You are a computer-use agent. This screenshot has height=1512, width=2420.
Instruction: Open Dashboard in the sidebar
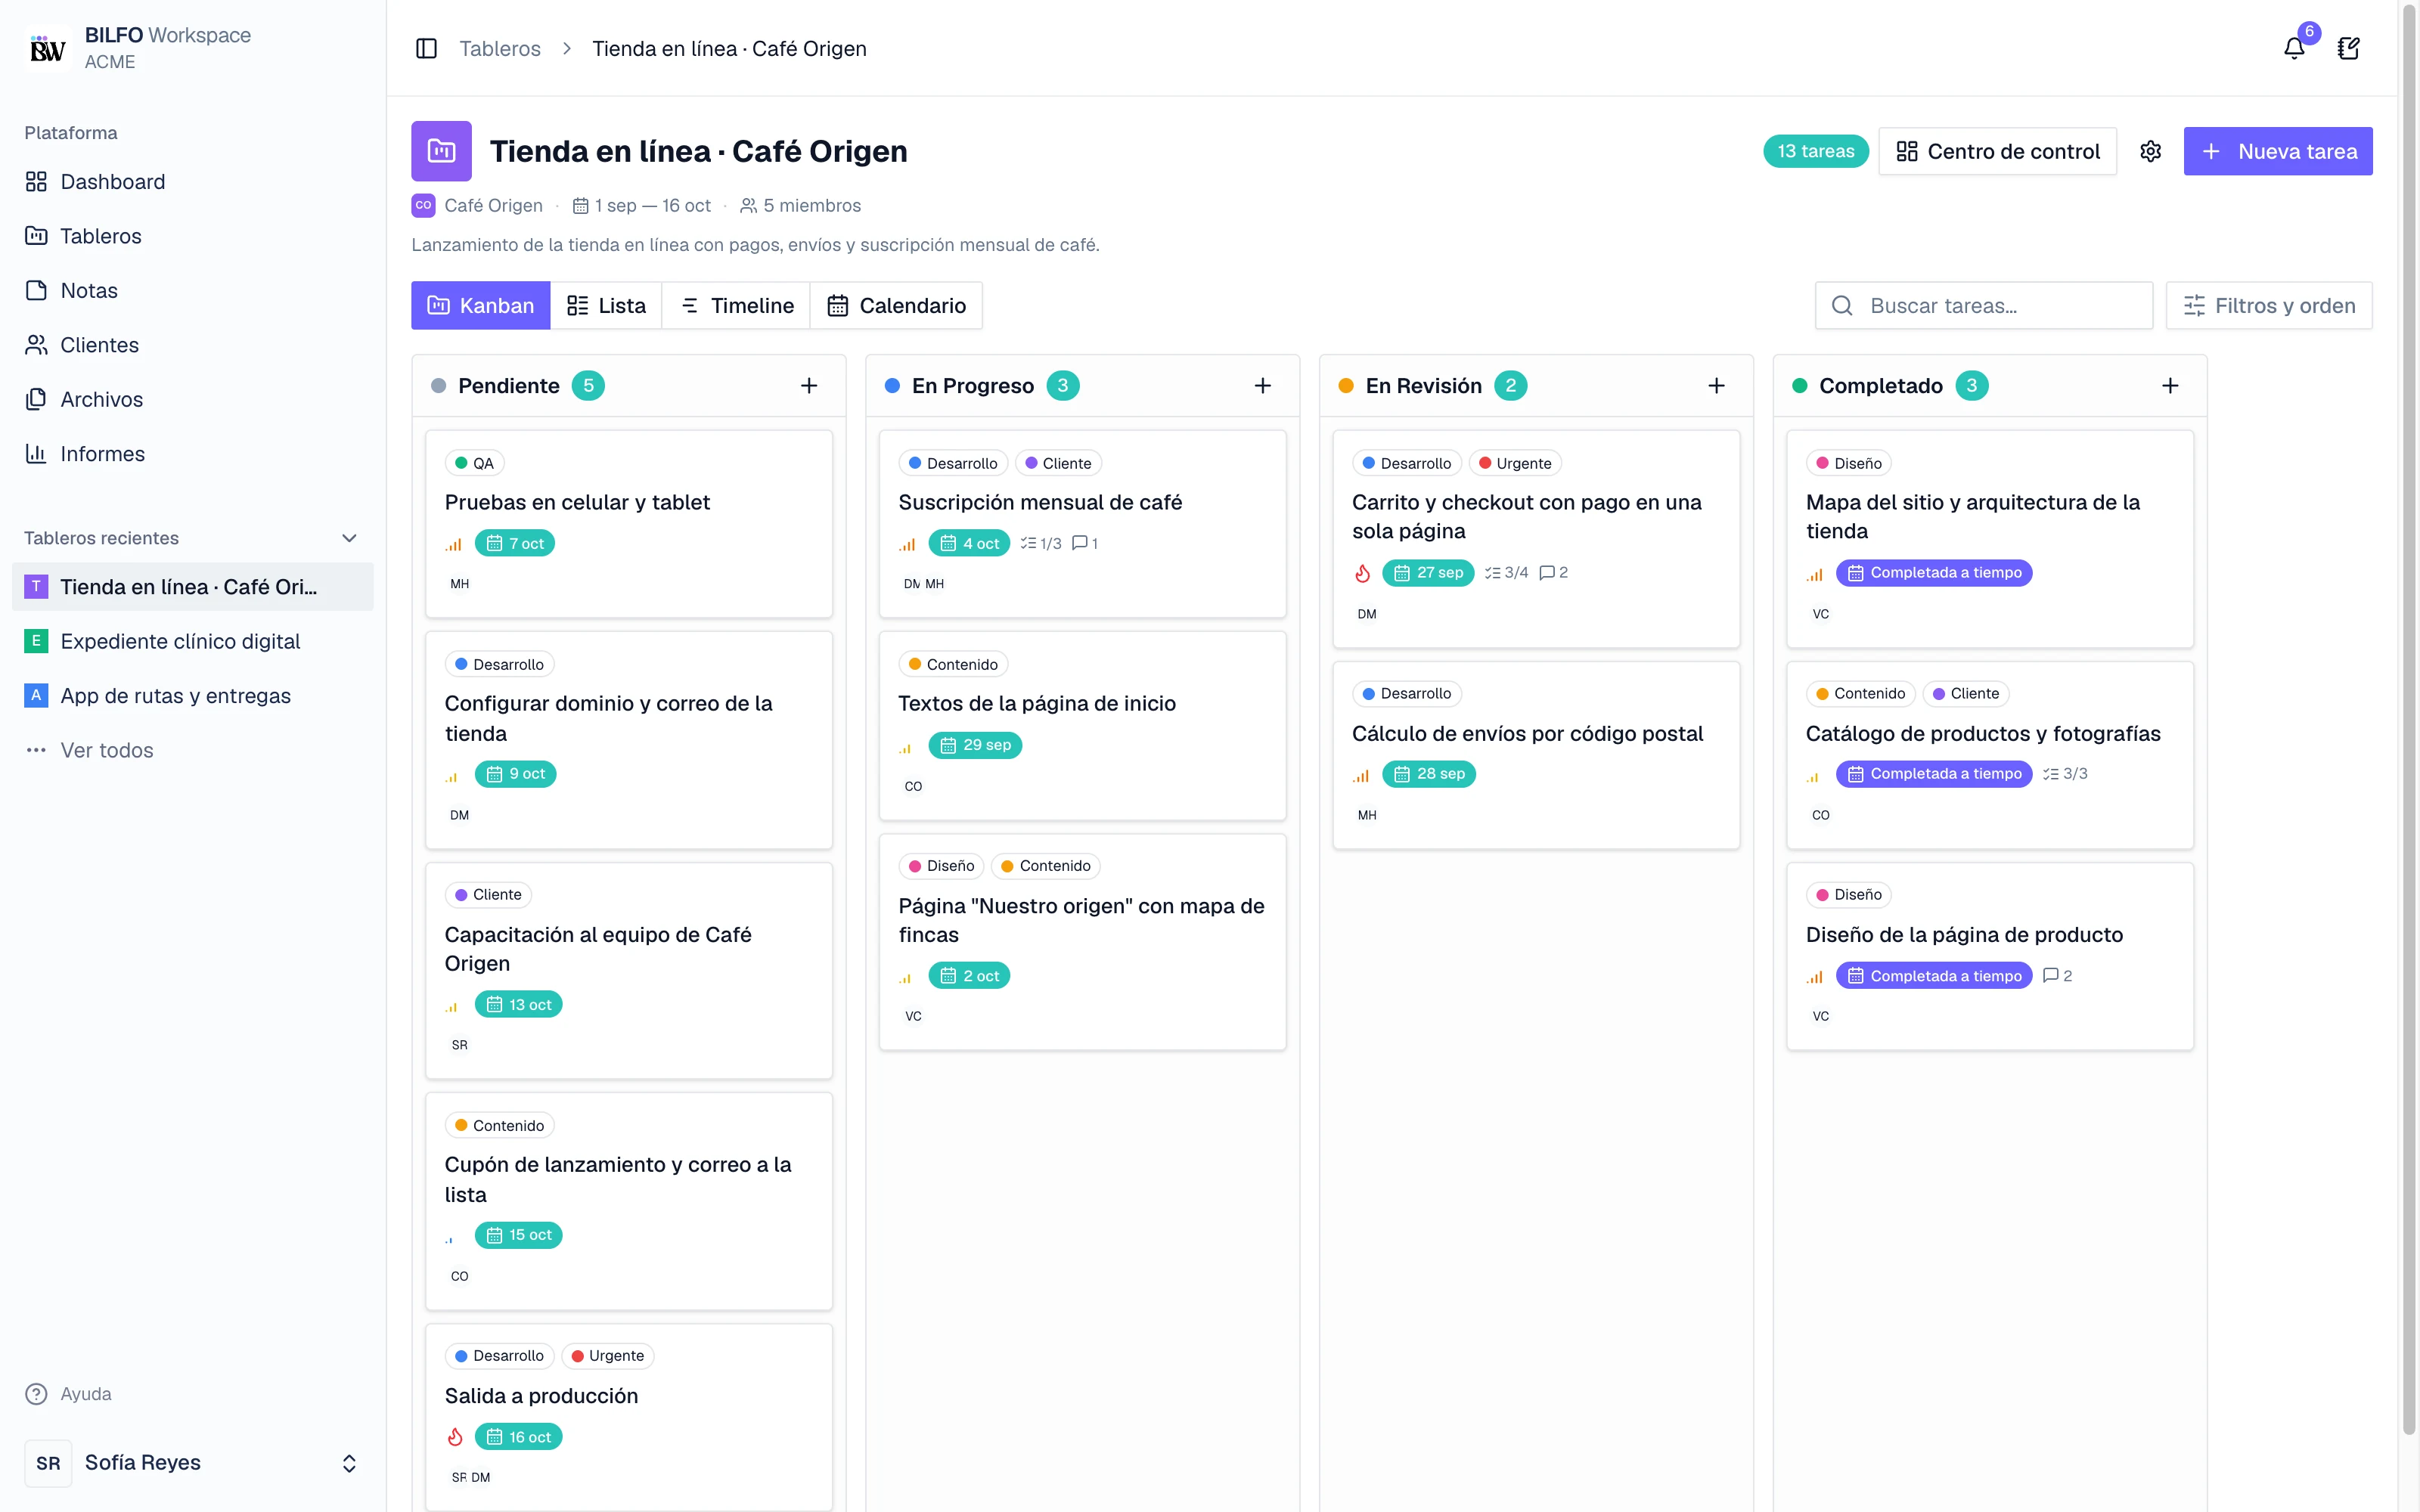pos(192,181)
